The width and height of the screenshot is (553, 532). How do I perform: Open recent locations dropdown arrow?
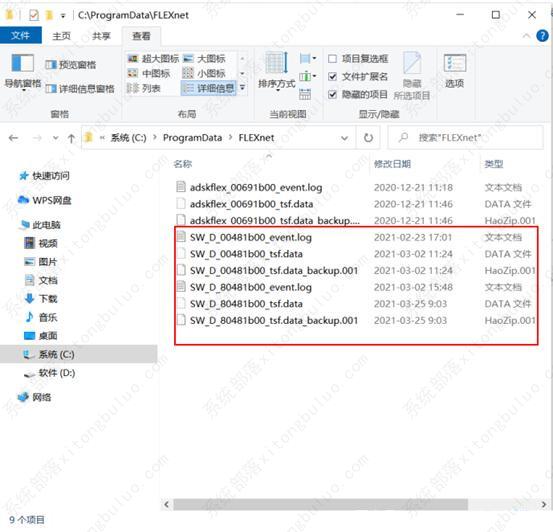click(x=56, y=138)
